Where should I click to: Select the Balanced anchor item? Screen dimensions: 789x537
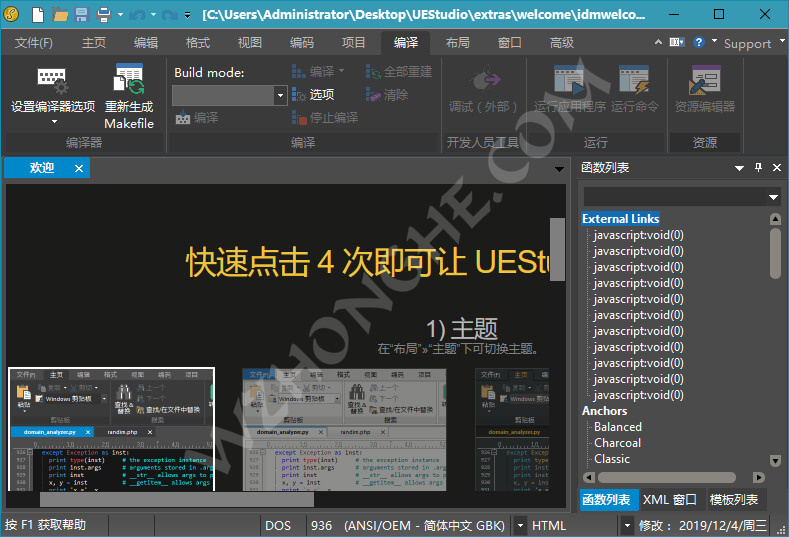coord(618,427)
